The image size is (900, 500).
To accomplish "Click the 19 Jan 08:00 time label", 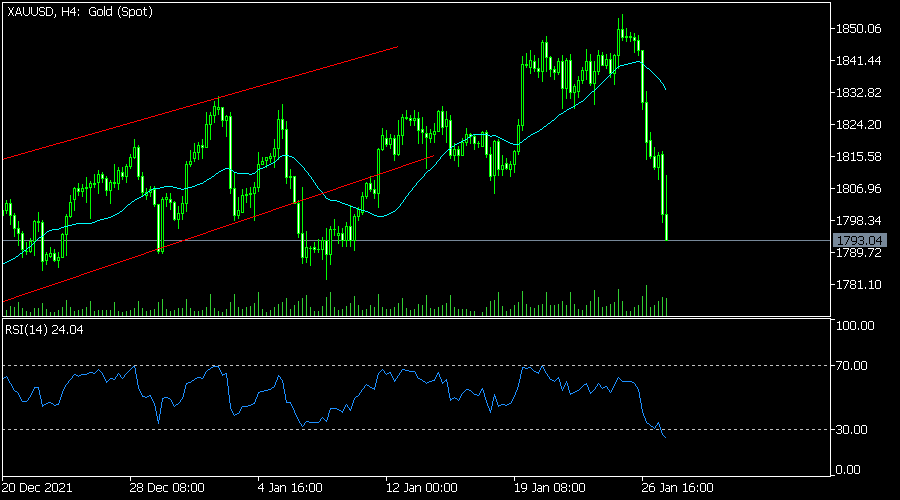I will tap(549, 488).
